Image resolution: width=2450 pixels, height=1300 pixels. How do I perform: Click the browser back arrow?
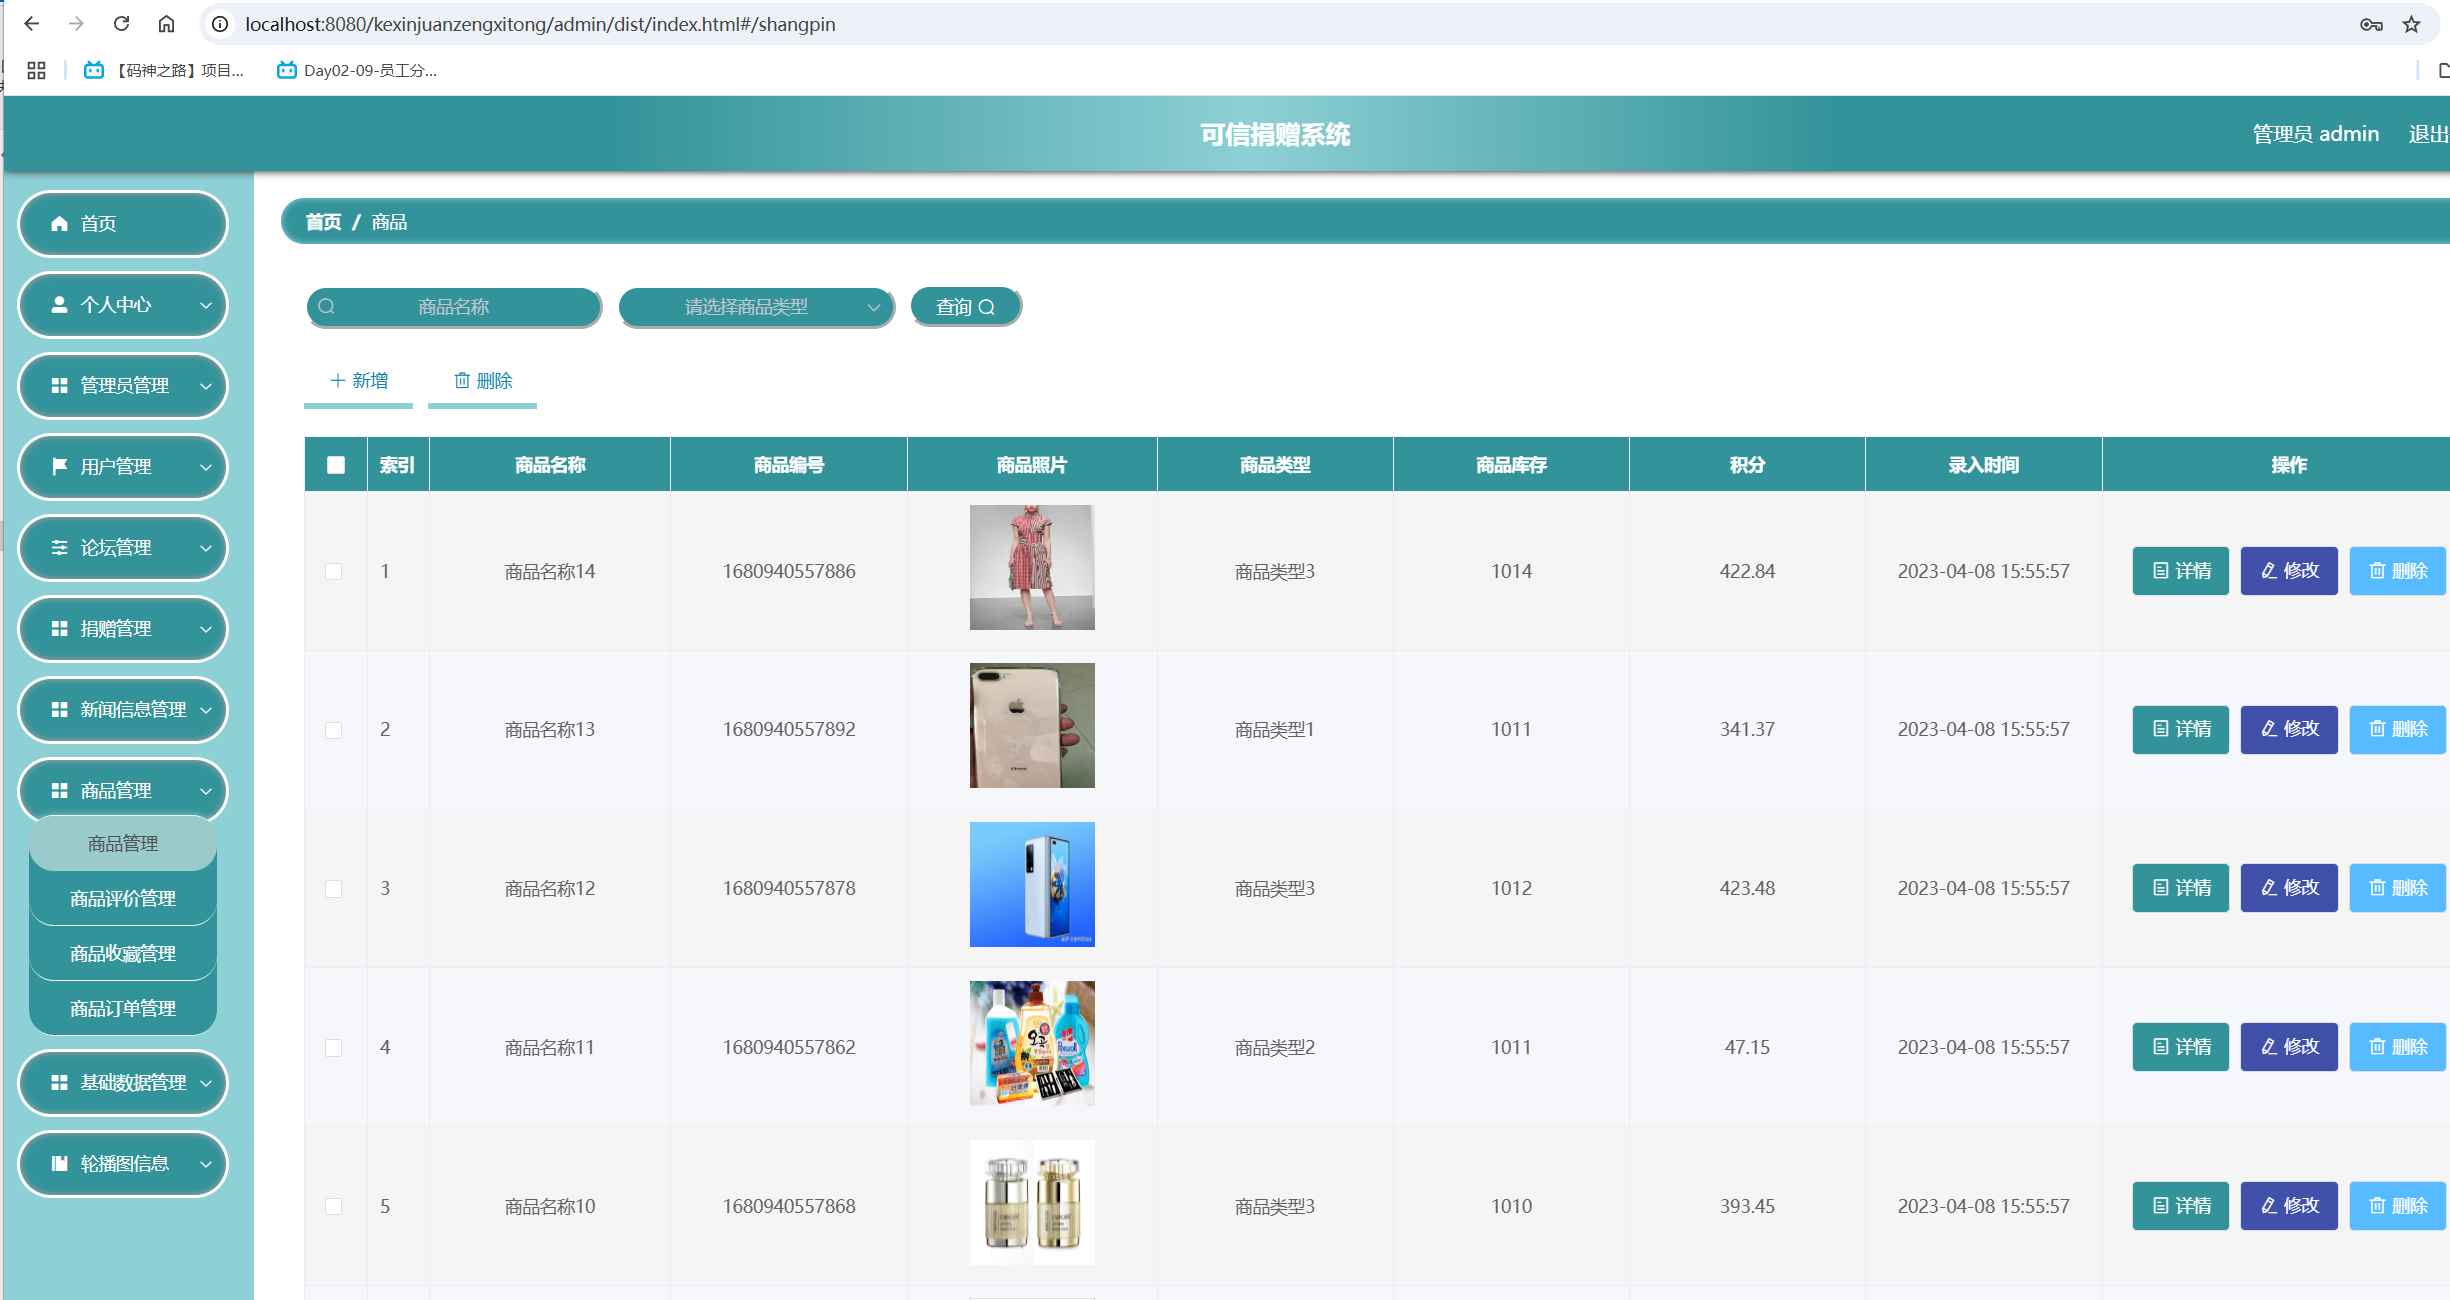[32, 24]
